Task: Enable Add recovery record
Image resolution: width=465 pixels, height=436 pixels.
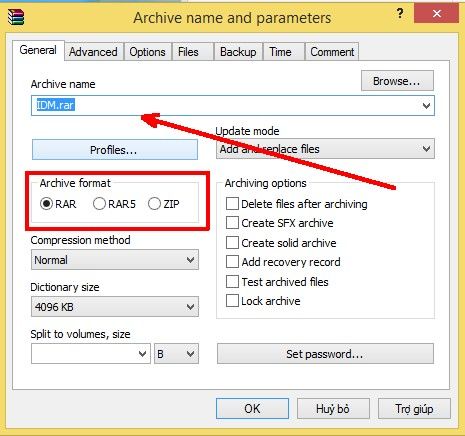Action: (x=232, y=262)
